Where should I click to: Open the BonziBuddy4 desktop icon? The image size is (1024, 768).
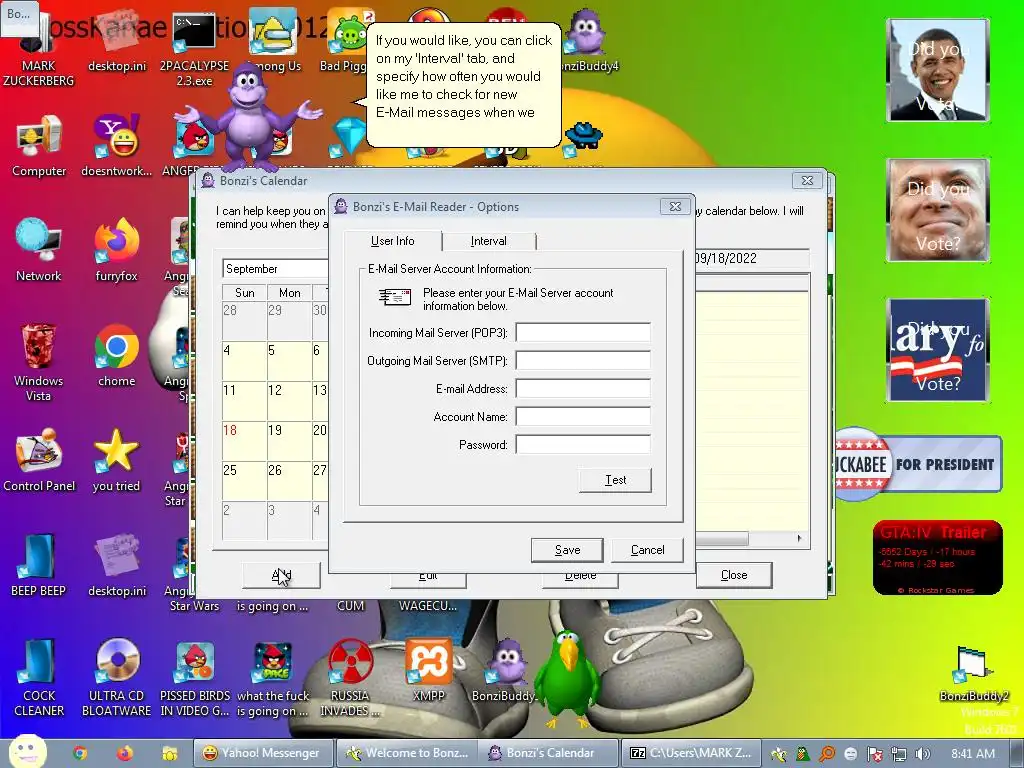[586, 40]
